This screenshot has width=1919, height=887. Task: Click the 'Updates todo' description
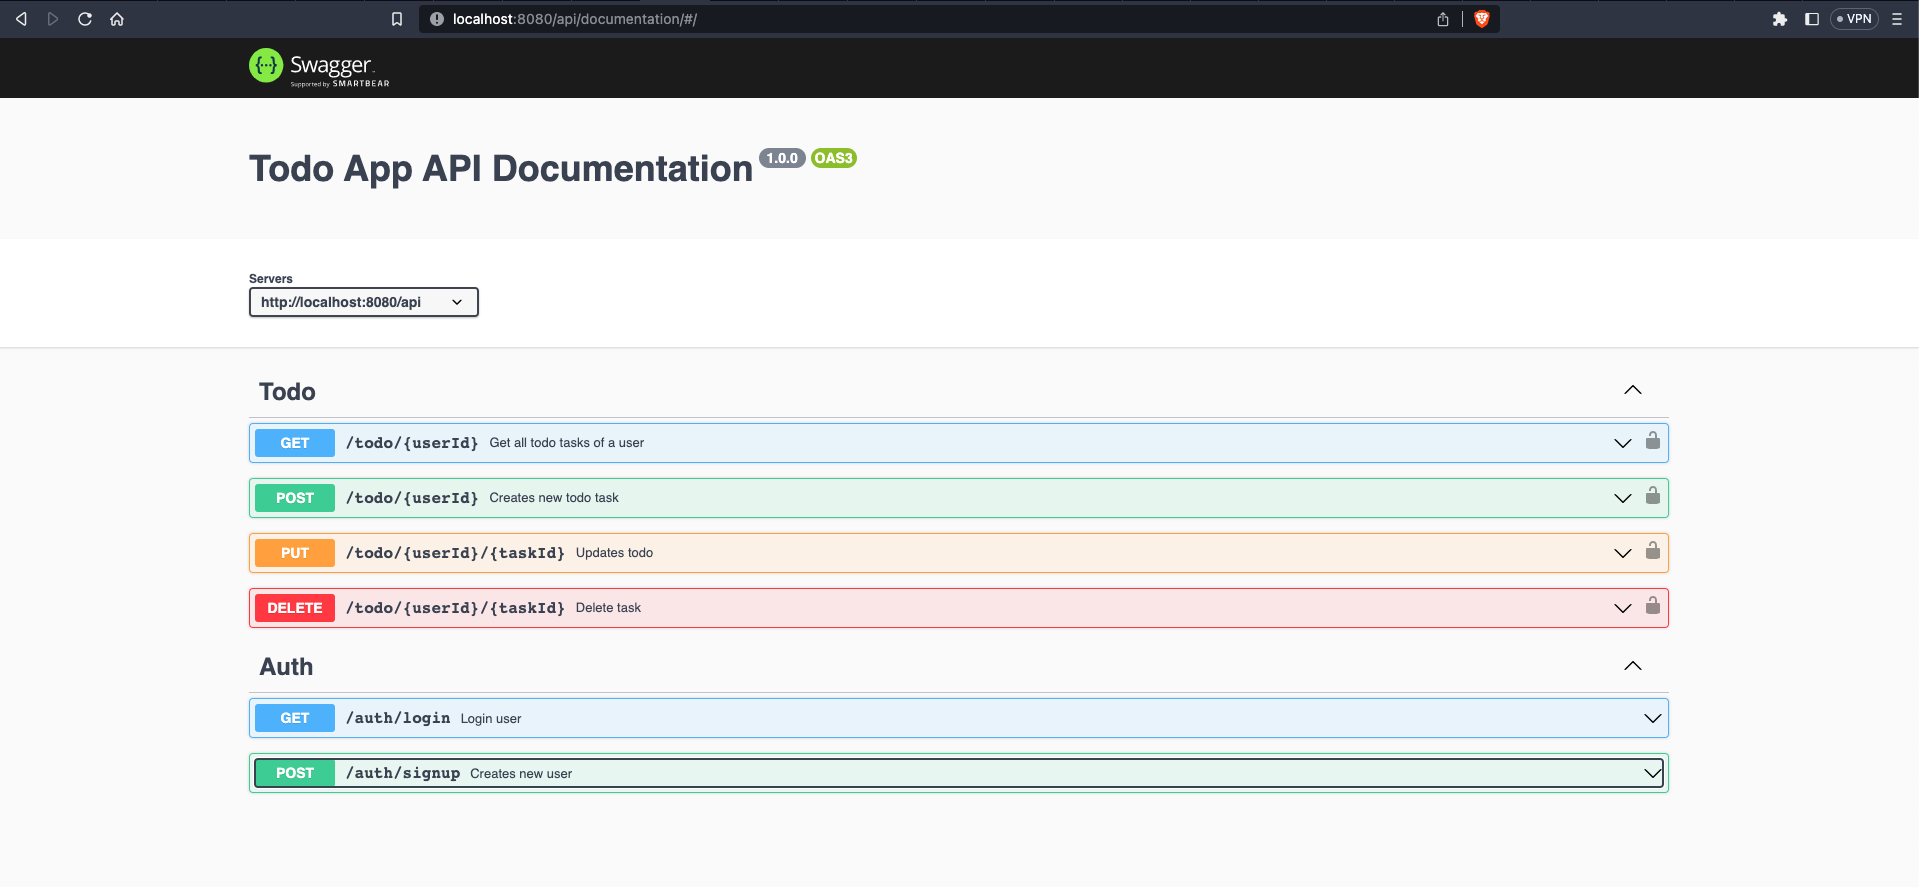(614, 553)
